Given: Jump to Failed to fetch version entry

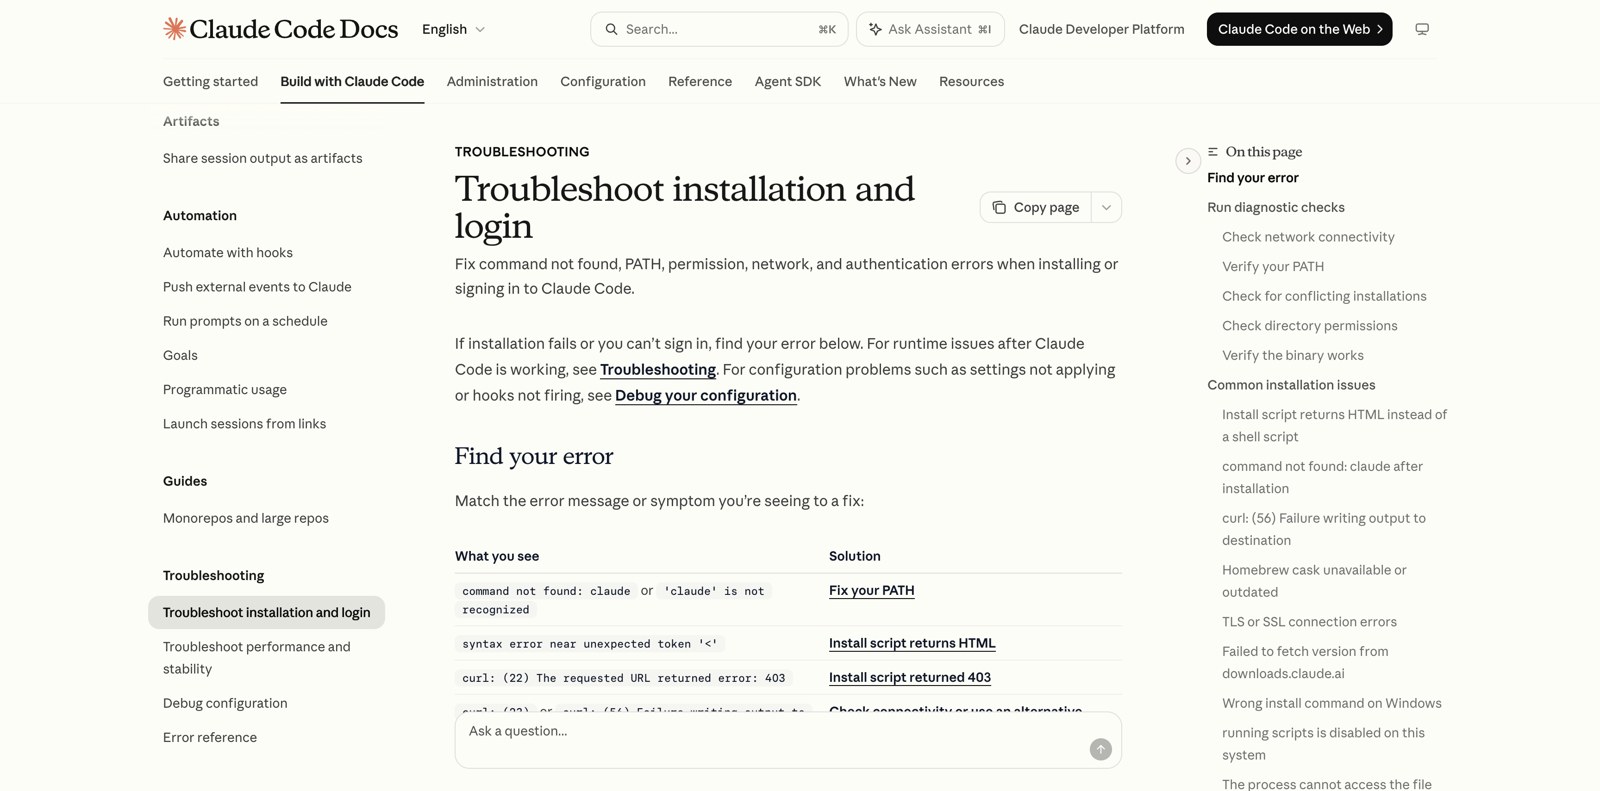Looking at the screenshot, I should pyautogui.click(x=1305, y=662).
